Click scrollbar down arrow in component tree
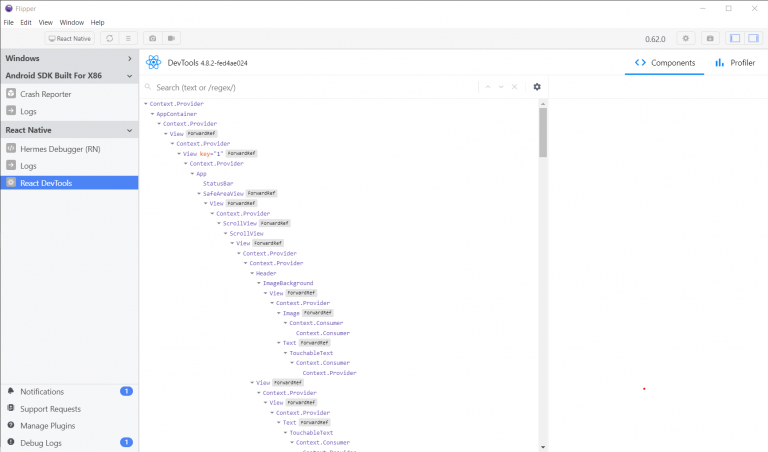This screenshot has height=452, width=768. pyautogui.click(x=543, y=447)
